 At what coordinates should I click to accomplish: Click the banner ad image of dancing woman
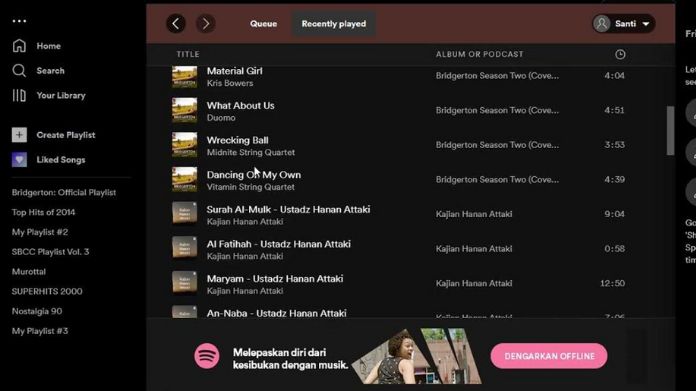tap(416, 356)
